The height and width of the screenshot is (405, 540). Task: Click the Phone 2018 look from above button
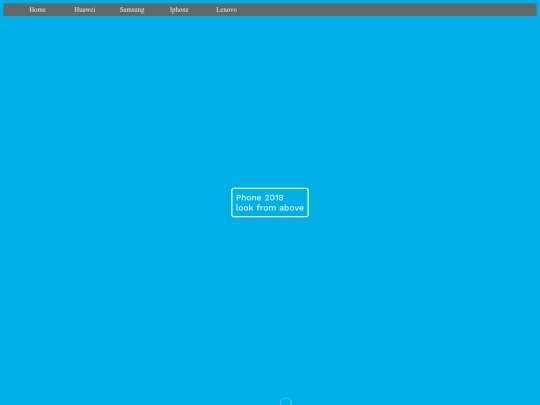click(x=270, y=202)
